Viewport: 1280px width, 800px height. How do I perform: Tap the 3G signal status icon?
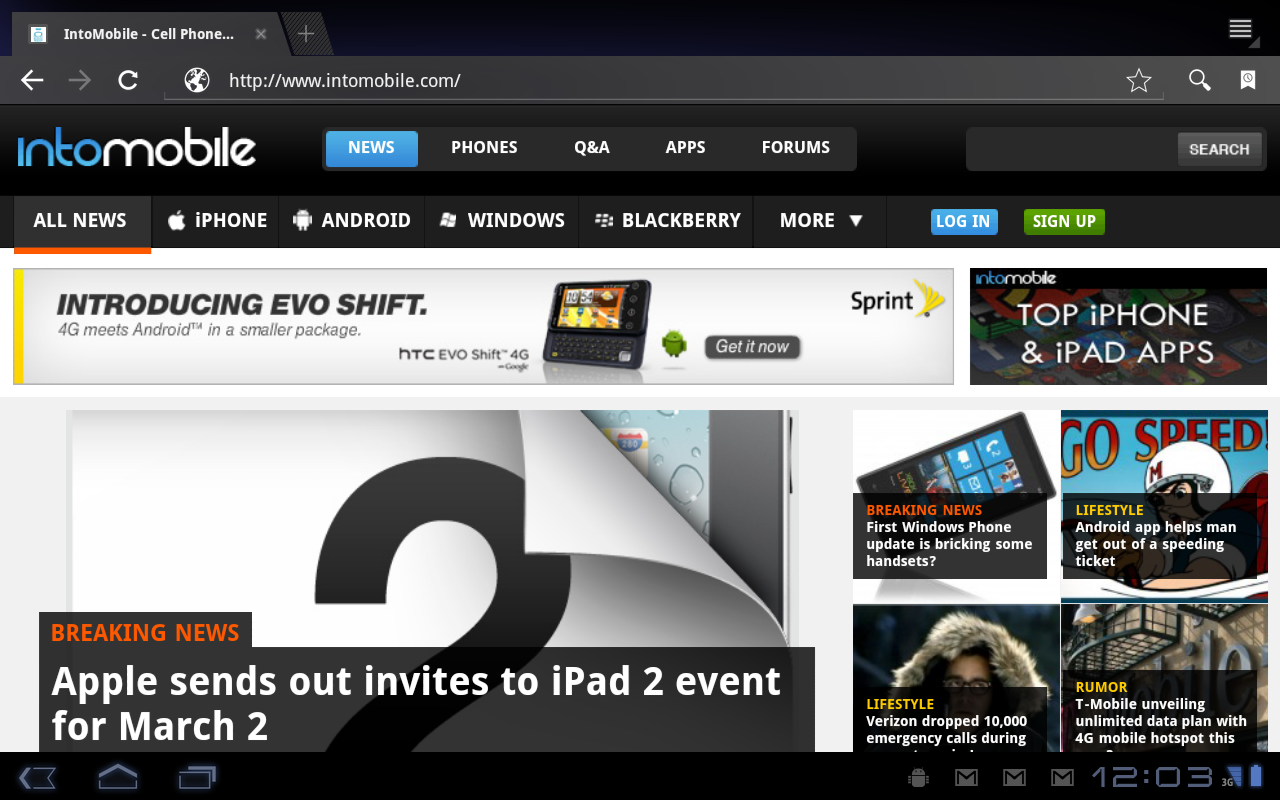coord(1231,777)
